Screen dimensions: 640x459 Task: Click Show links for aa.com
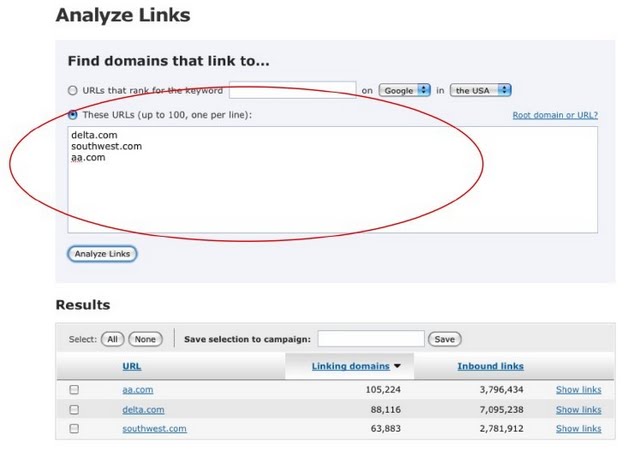(578, 390)
